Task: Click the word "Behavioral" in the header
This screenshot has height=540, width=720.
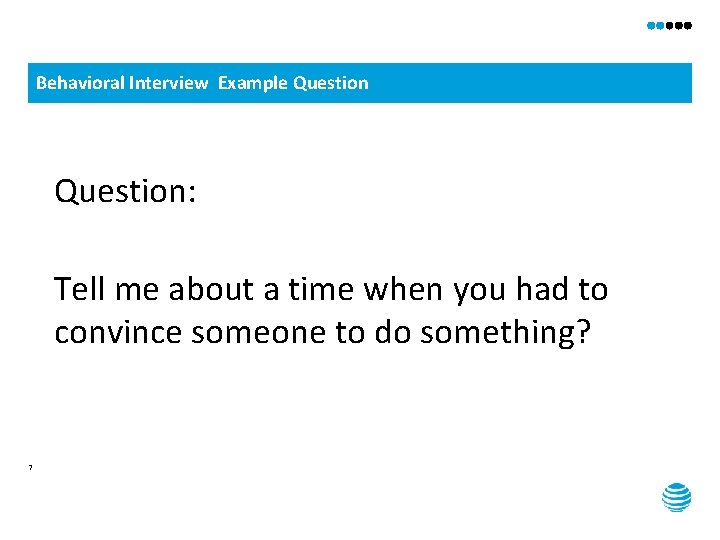Action: click(x=80, y=83)
